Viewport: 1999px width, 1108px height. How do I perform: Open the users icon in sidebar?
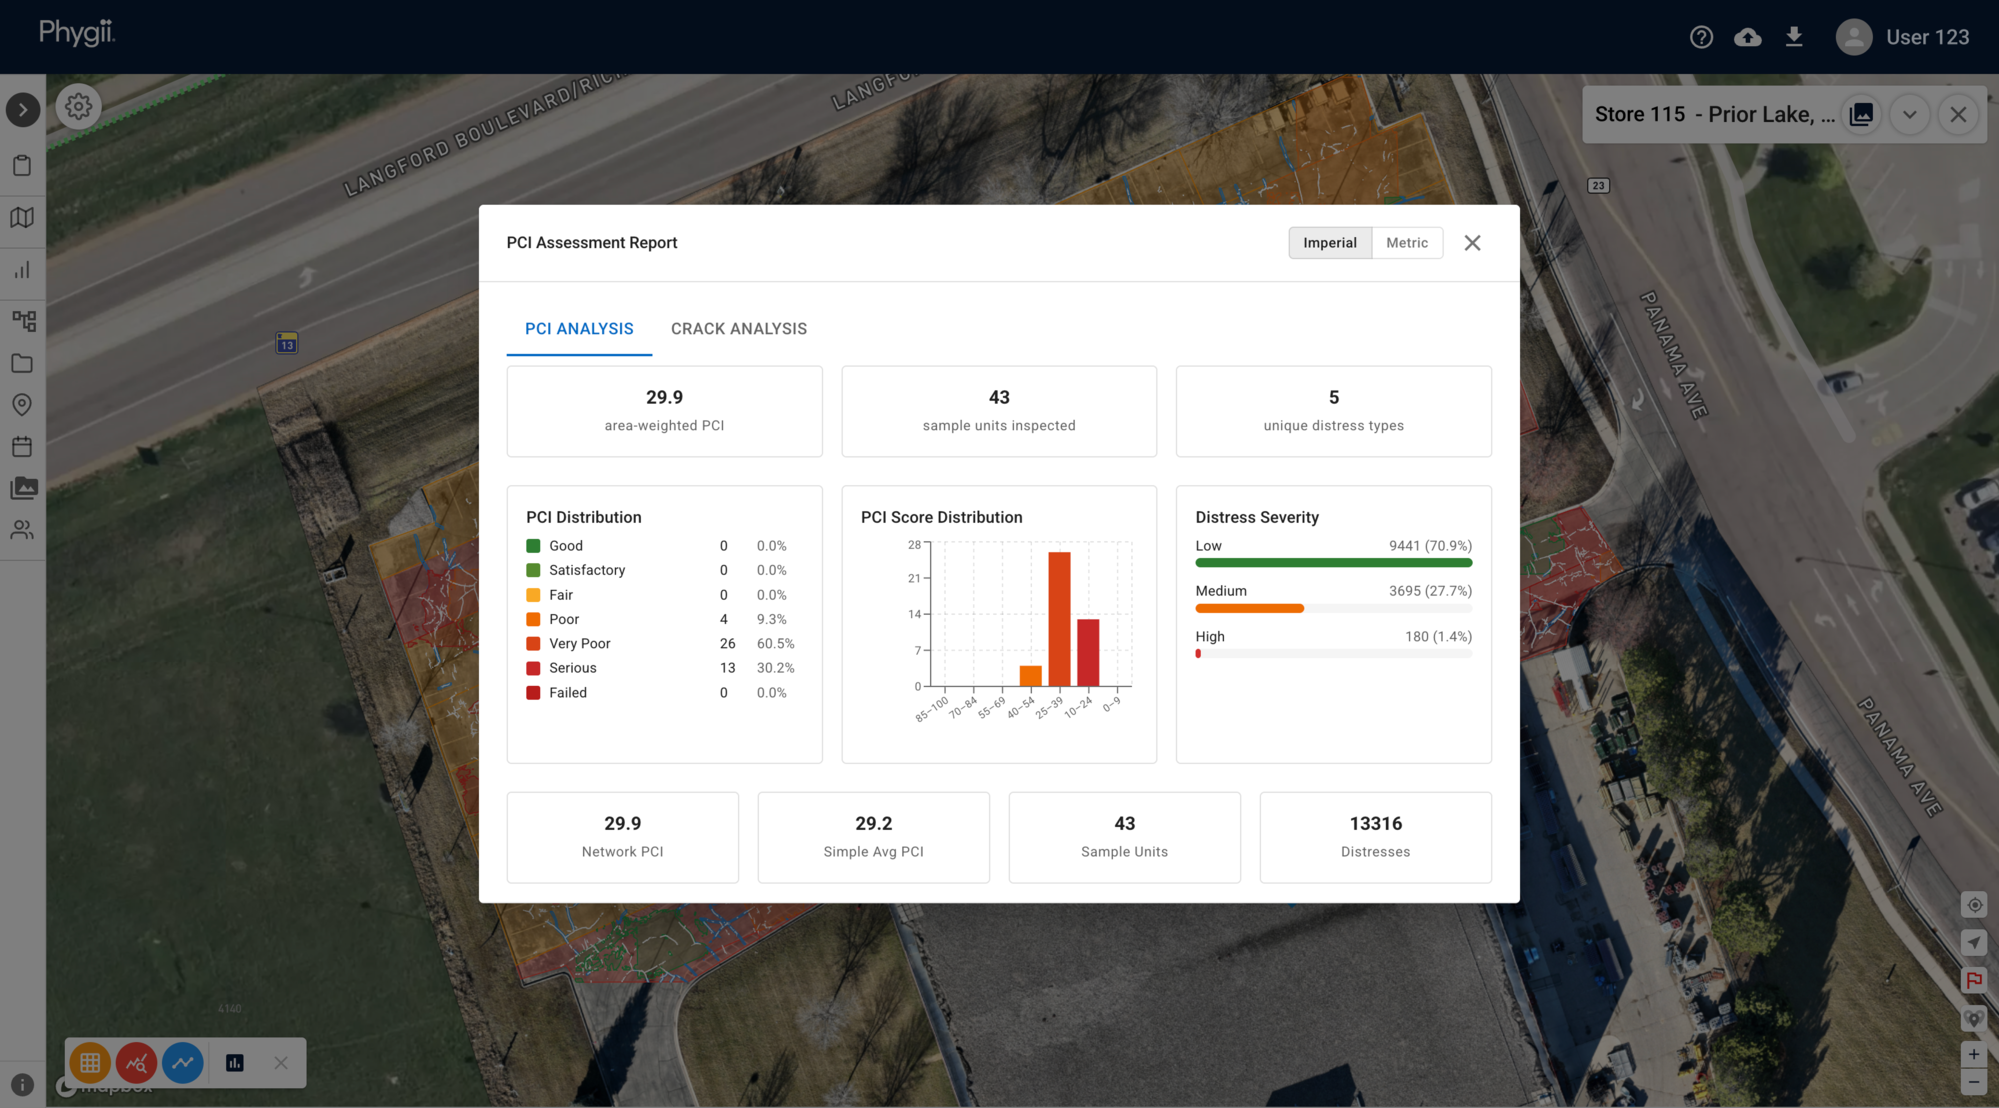pos(22,529)
